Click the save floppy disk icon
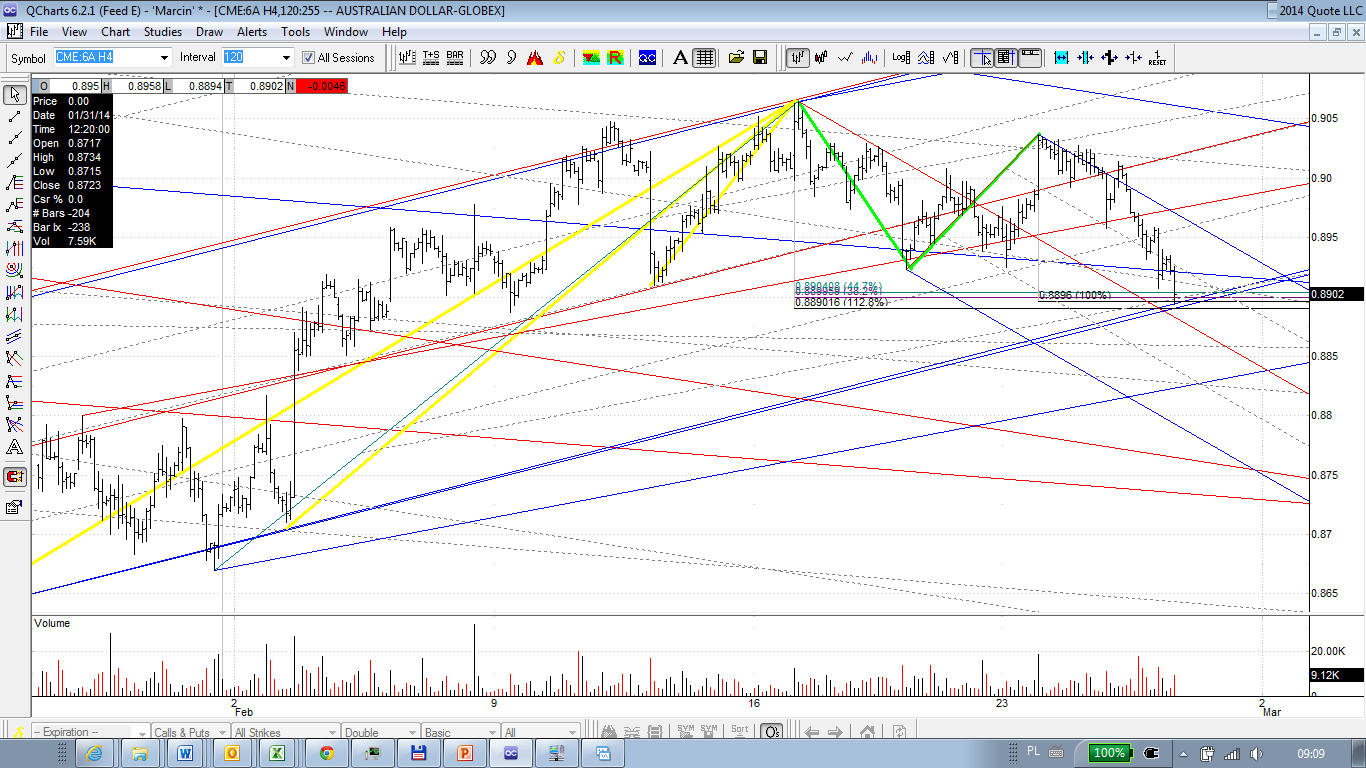Image resolution: width=1366 pixels, height=768 pixels. click(x=759, y=57)
